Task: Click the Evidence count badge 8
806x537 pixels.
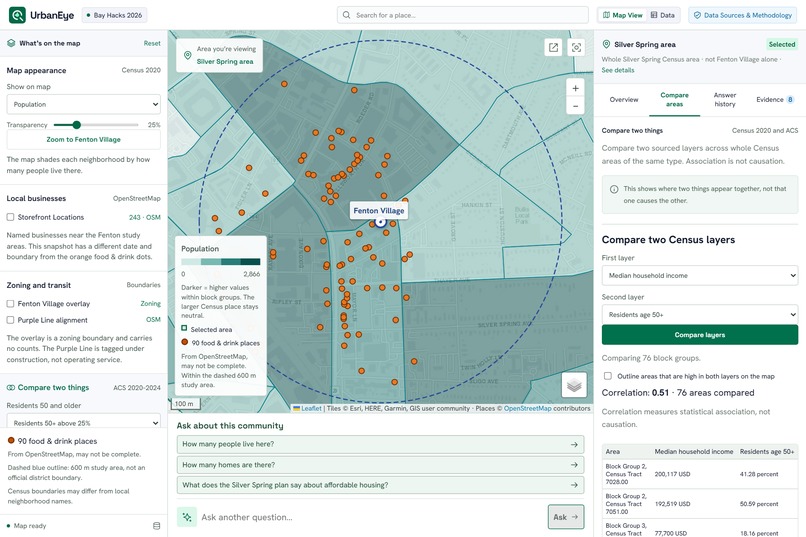Action: (x=790, y=100)
